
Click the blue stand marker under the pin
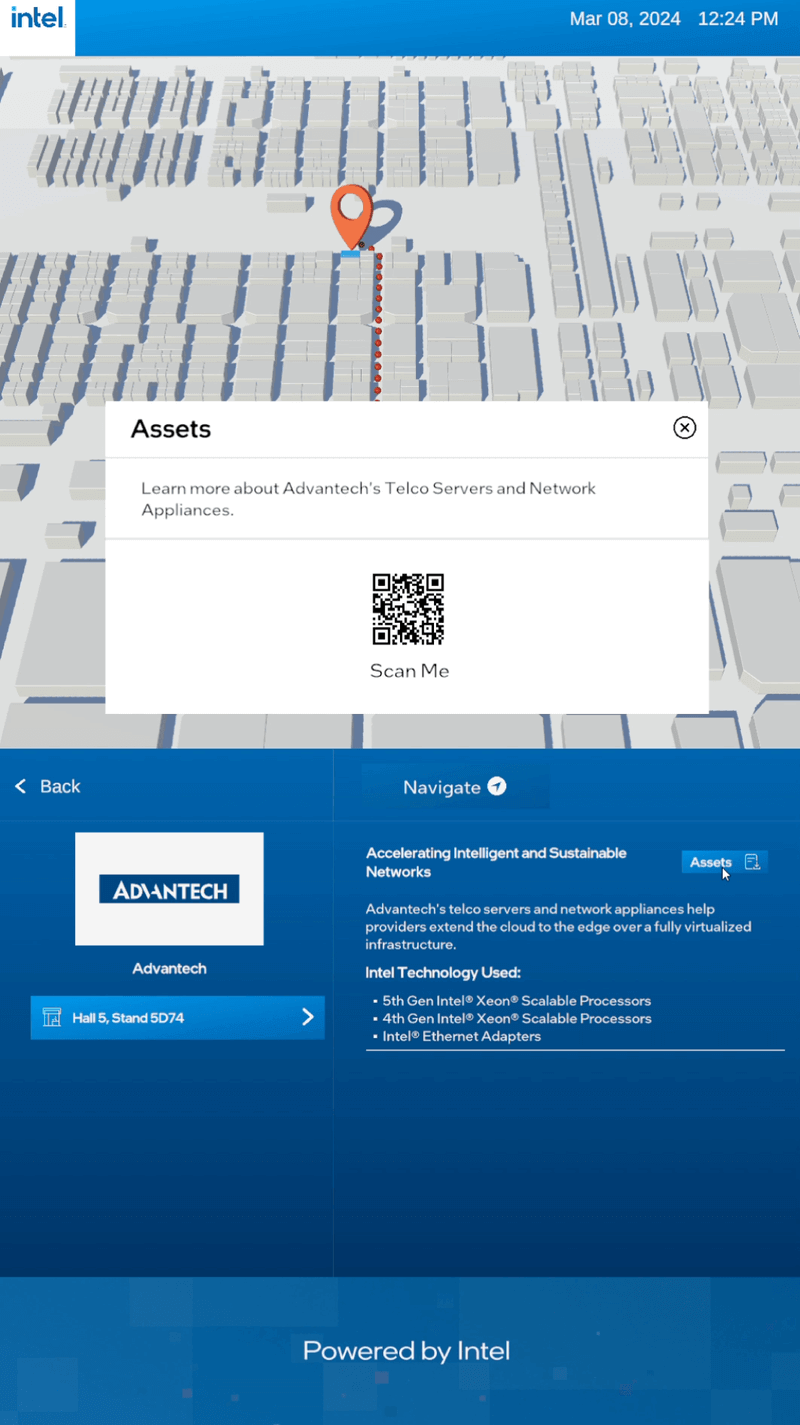(x=350, y=255)
